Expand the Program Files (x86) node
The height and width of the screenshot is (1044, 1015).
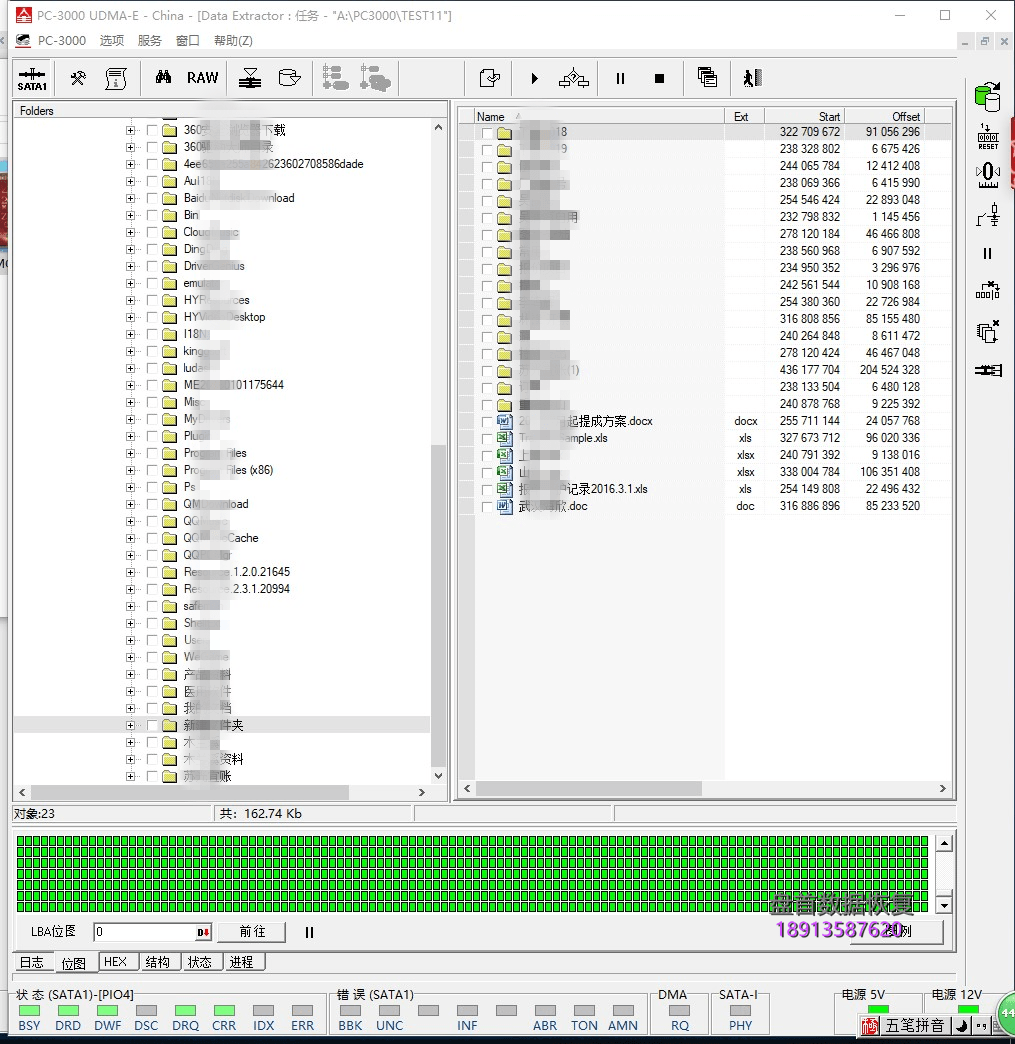(130, 470)
